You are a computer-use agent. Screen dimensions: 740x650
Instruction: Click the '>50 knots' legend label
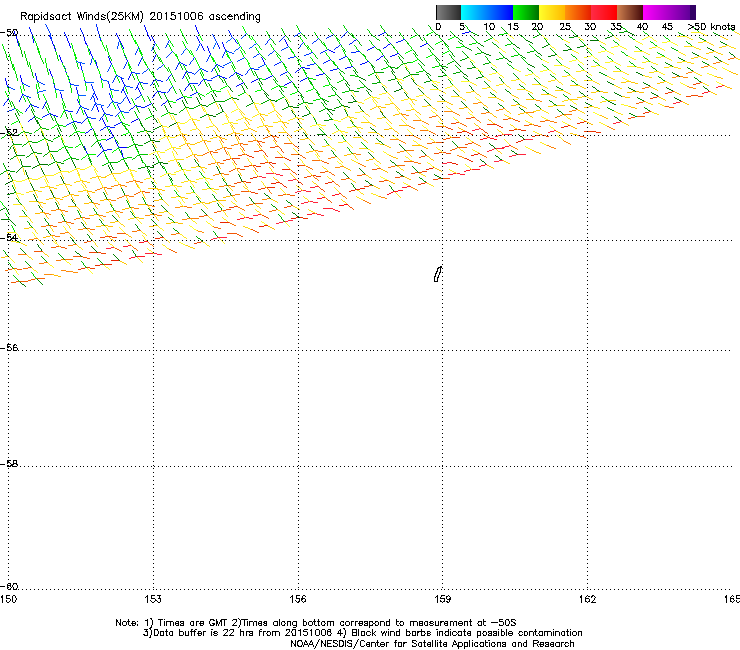coord(711,26)
